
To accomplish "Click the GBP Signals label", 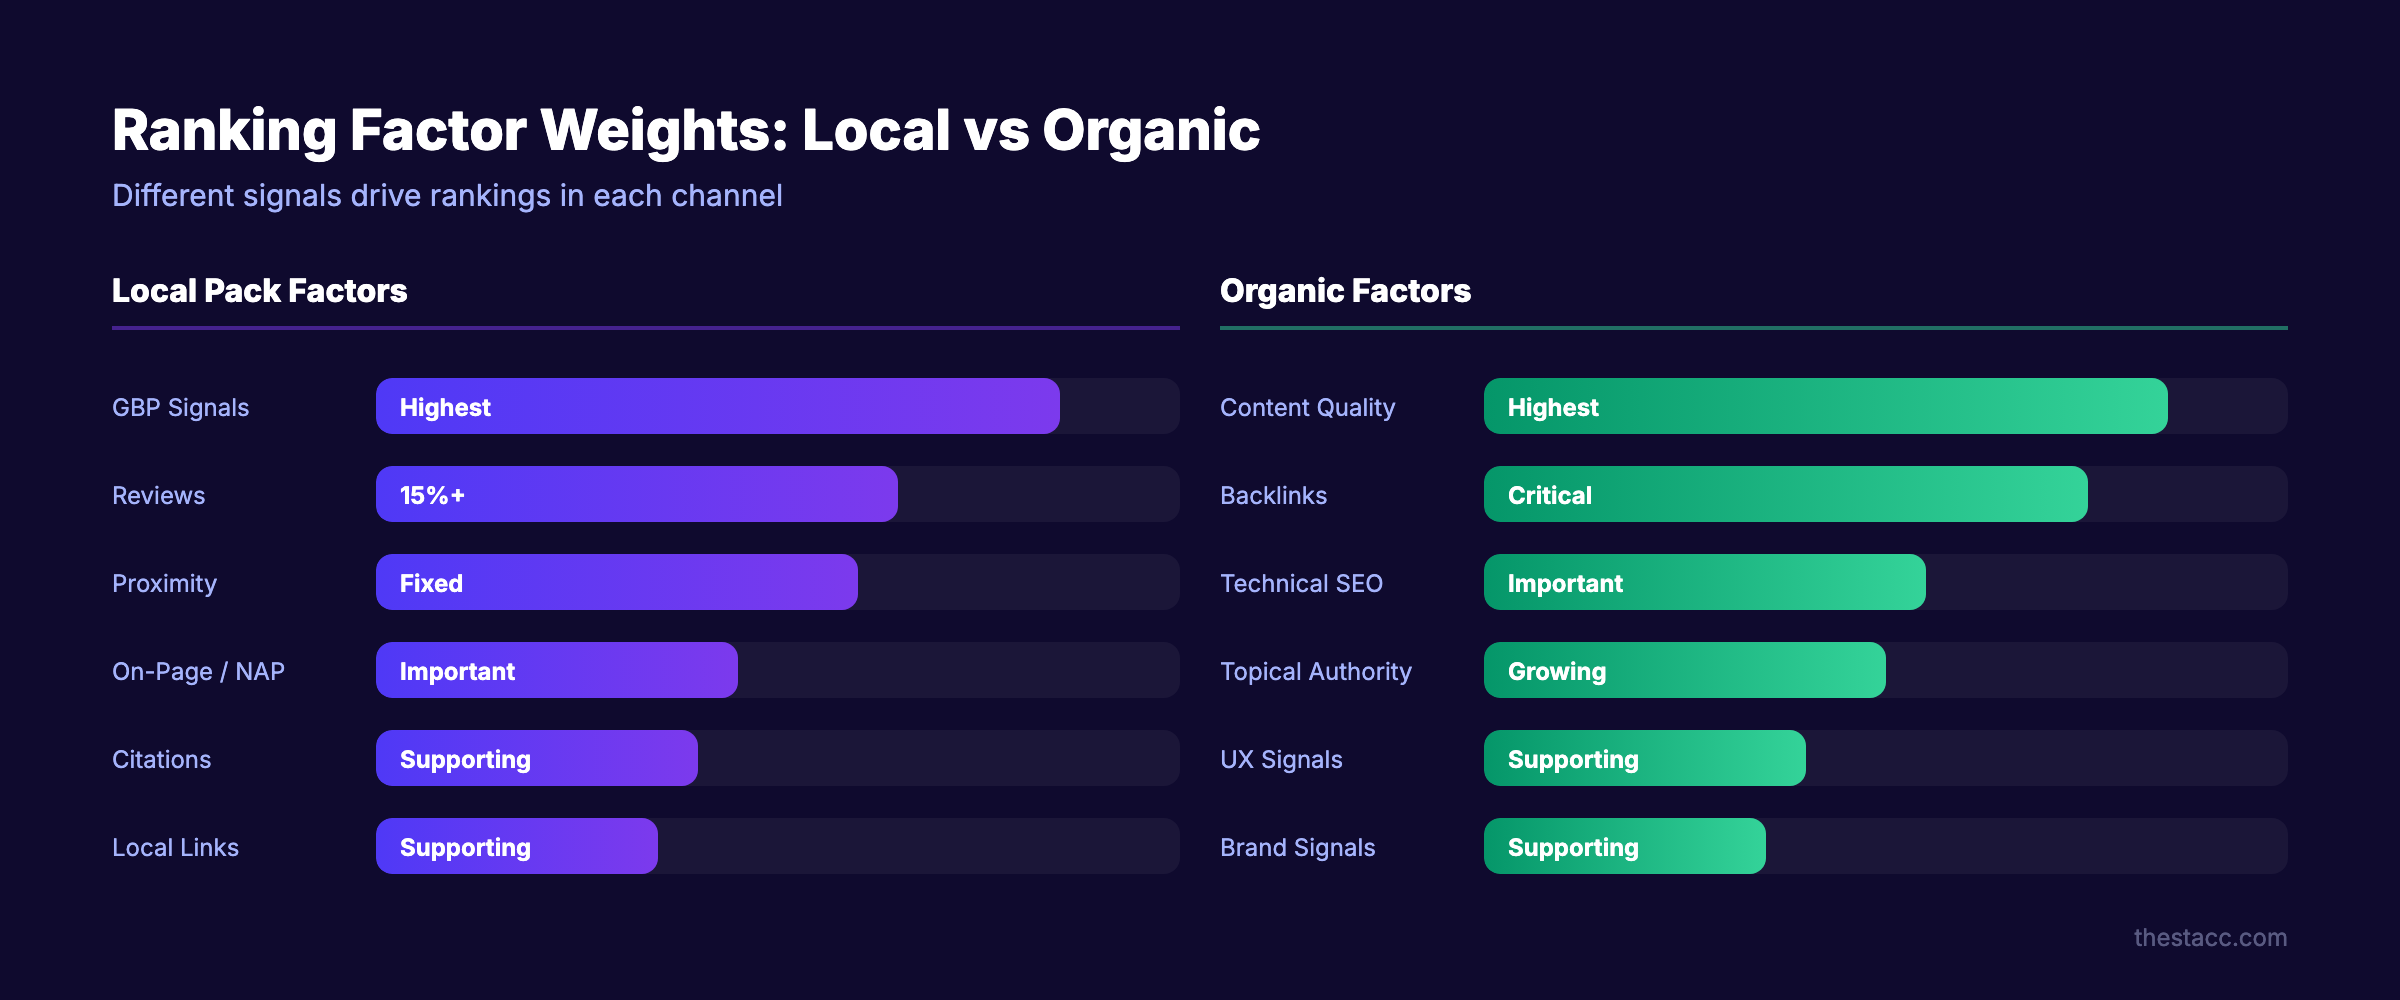I will pos(181,407).
